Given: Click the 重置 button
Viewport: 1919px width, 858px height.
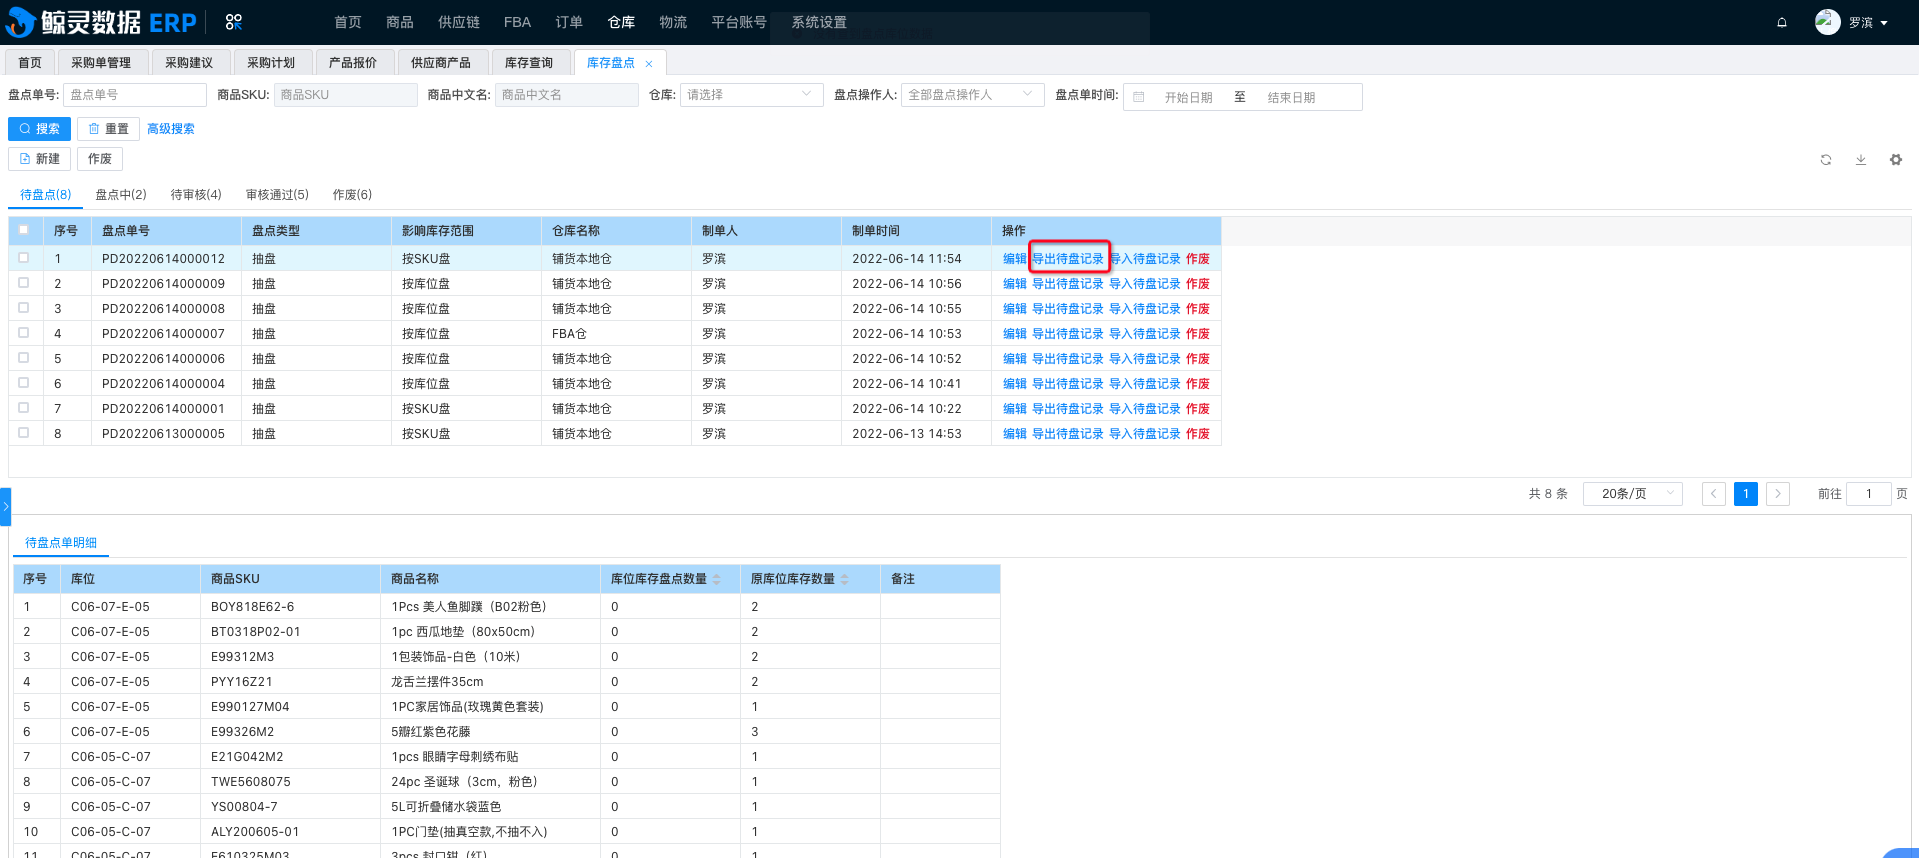Looking at the screenshot, I should click(109, 129).
